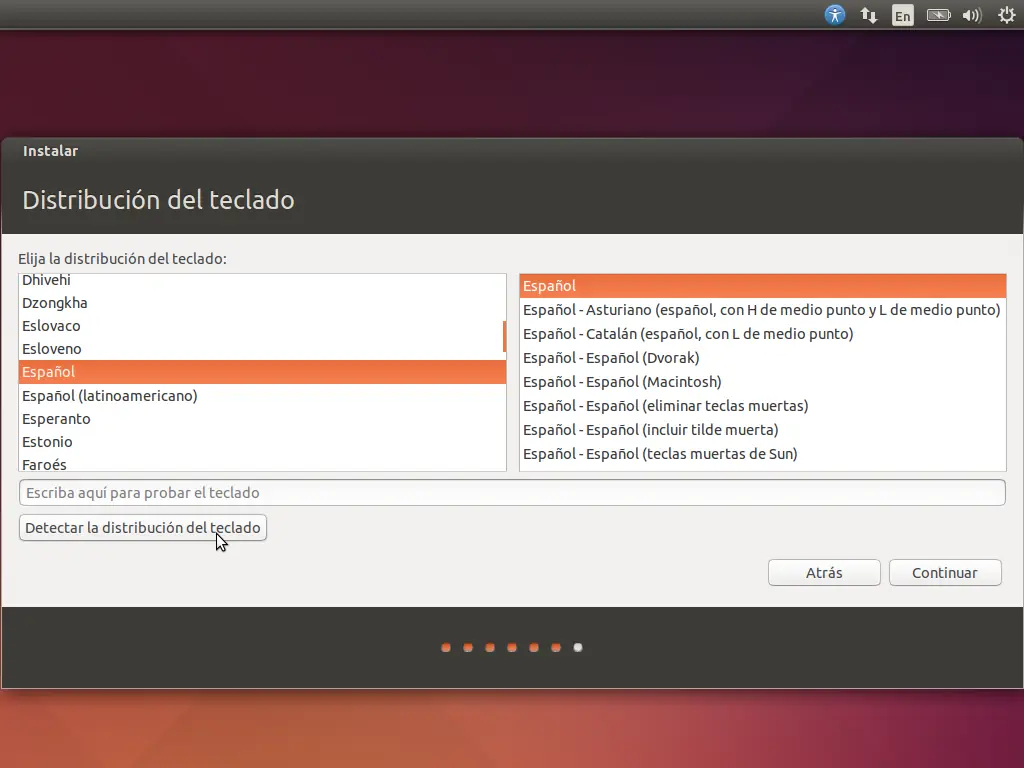
Task: Open the battery status indicator
Action: (x=938, y=15)
